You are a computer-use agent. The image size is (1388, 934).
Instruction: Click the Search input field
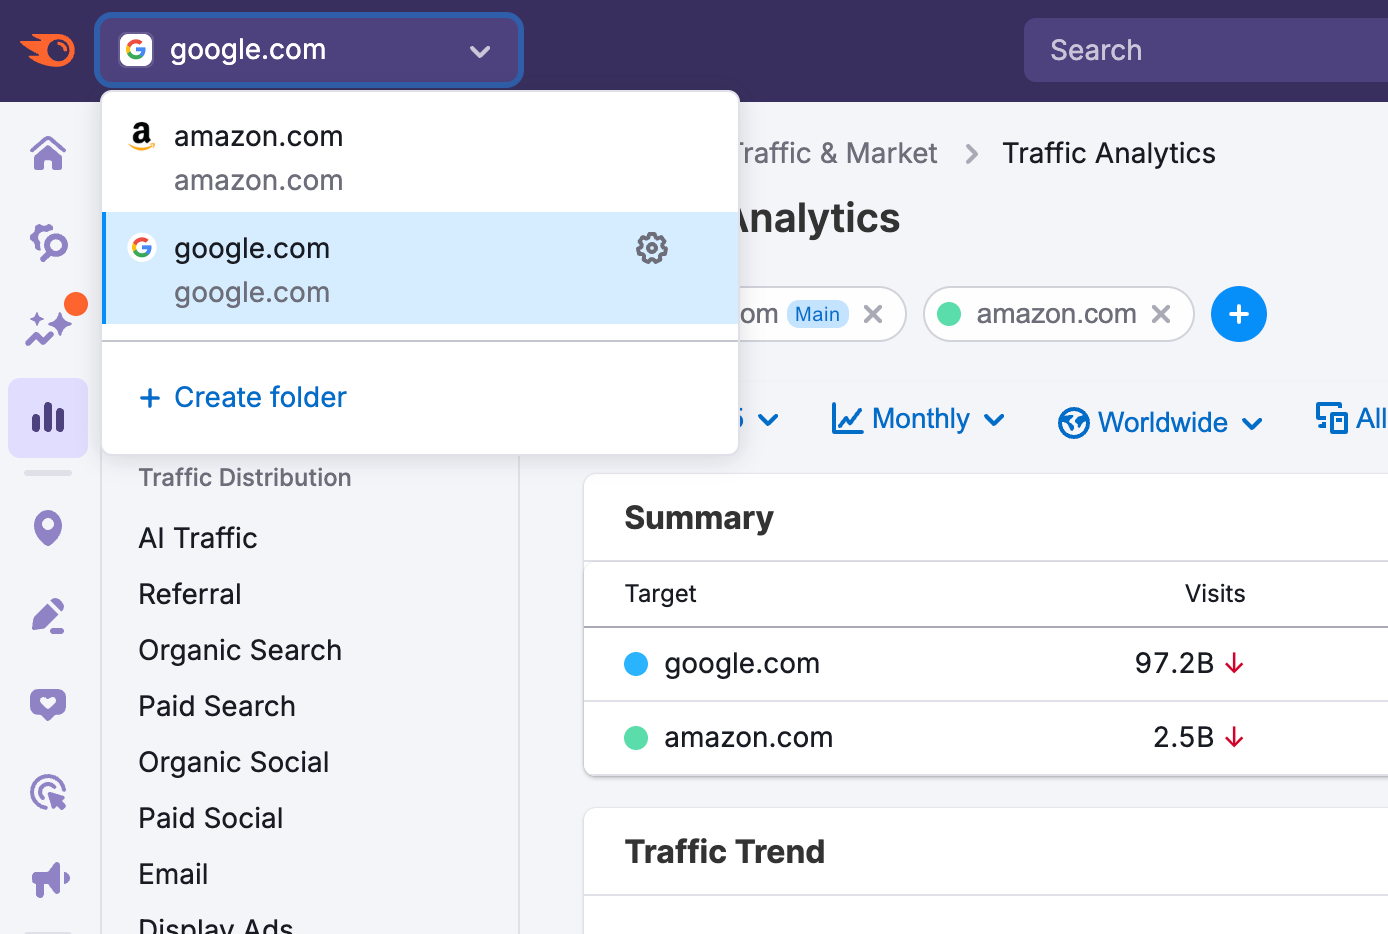click(1200, 50)
